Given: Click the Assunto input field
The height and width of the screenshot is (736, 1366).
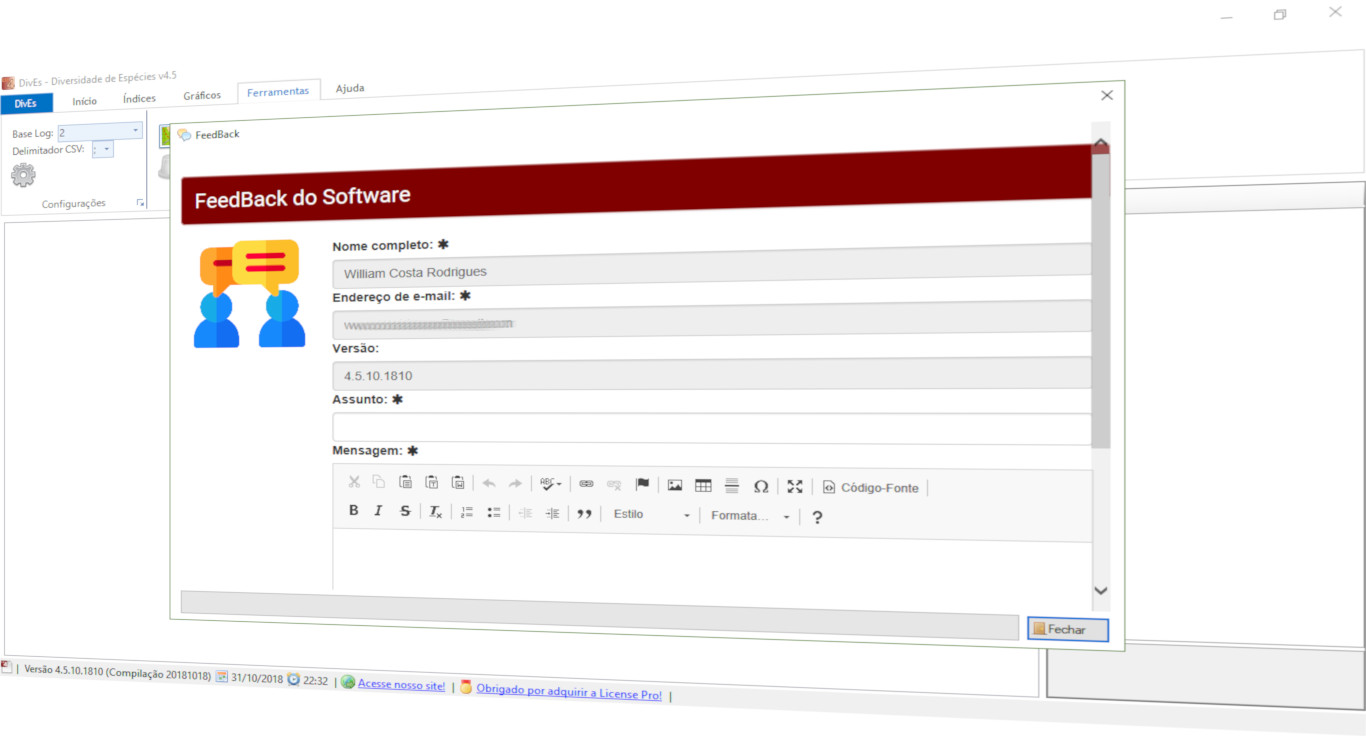Looking at the screenshot, I should tap(711, 429).
